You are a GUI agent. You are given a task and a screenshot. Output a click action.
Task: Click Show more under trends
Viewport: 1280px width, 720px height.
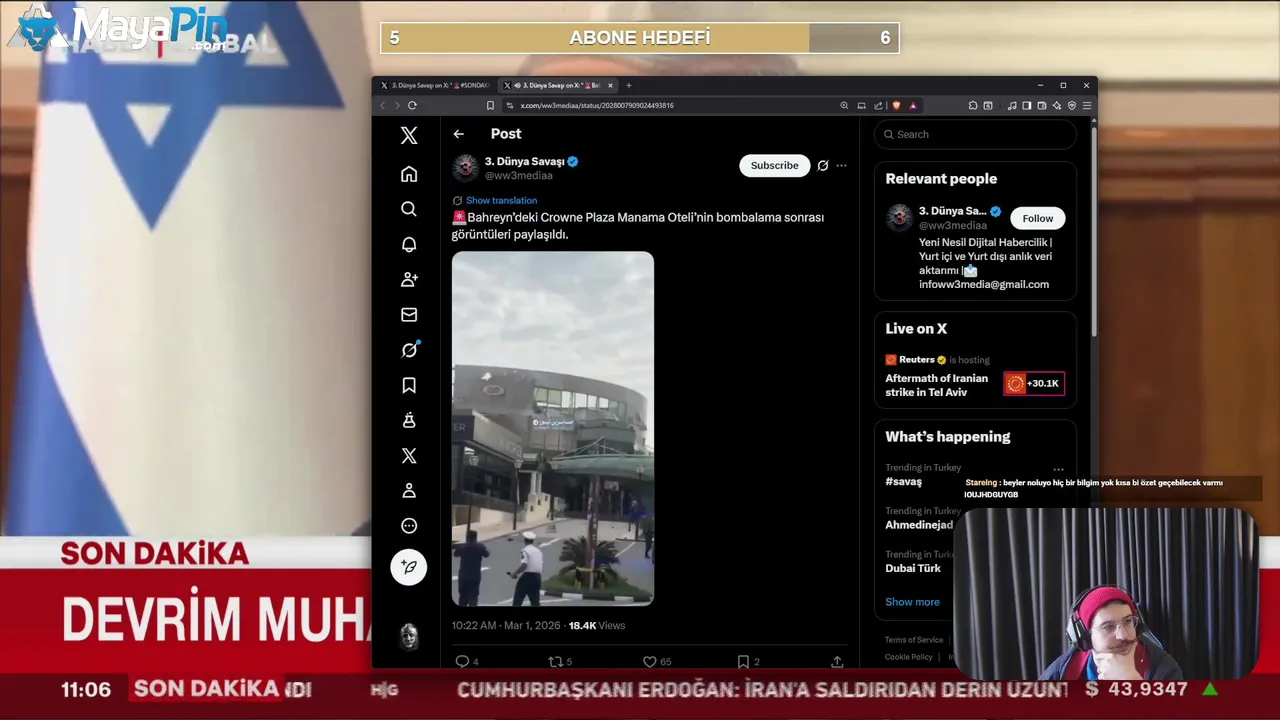click(912, 602)
